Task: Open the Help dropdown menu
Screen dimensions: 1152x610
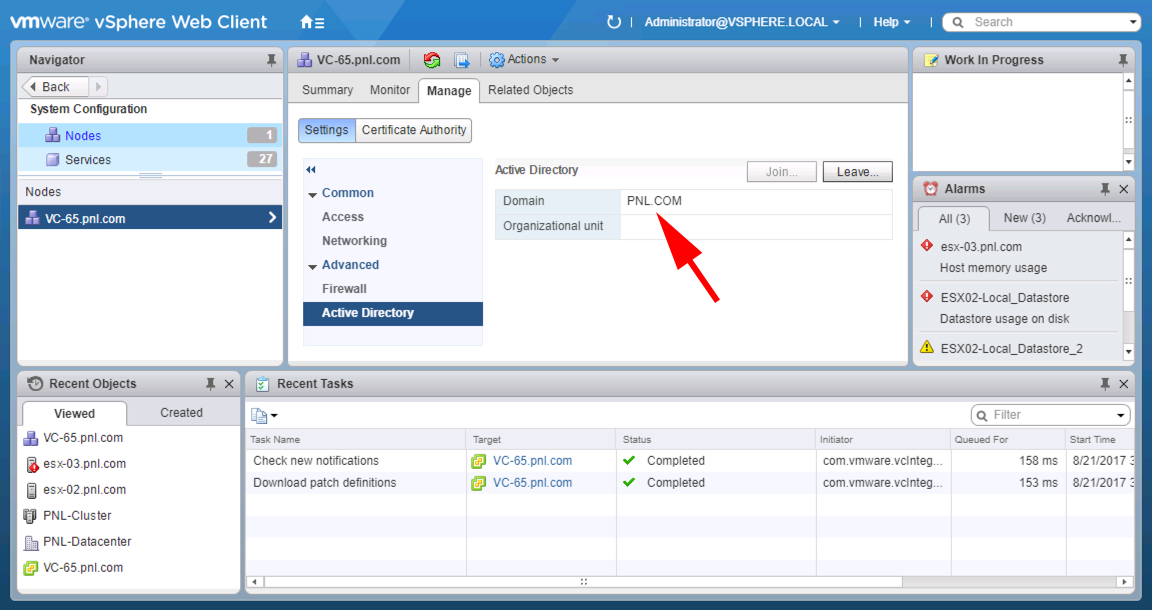Action: coord(891,22)
